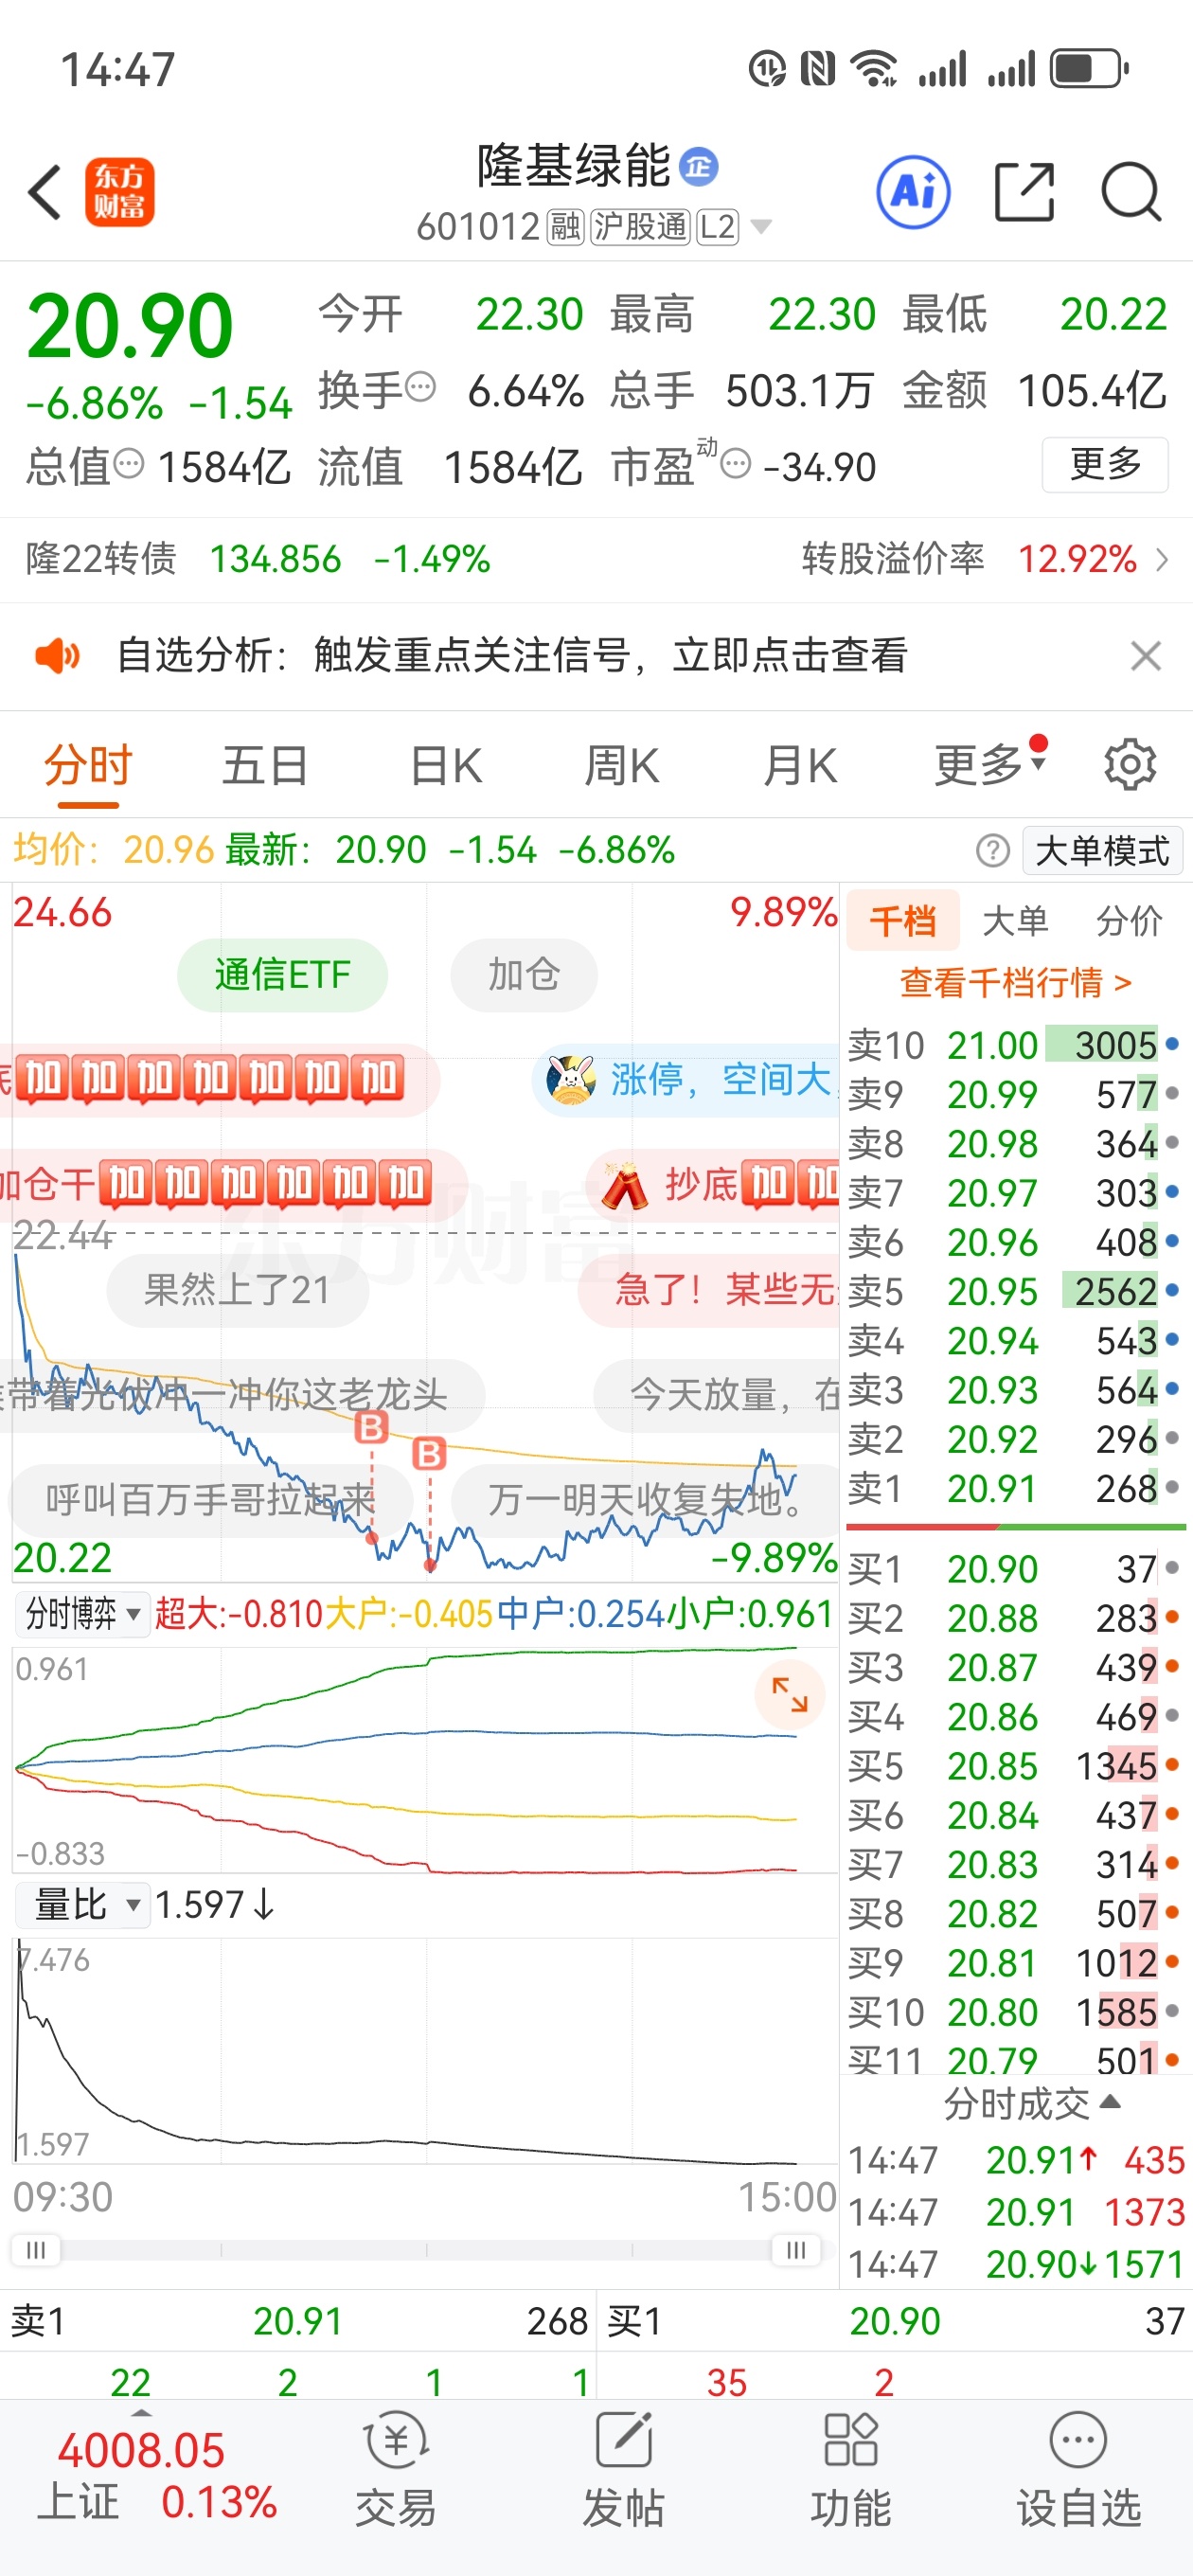Open the 量比 indicator dropdown
This screenshot has height=2576, width=1193.
(82, 1905)
